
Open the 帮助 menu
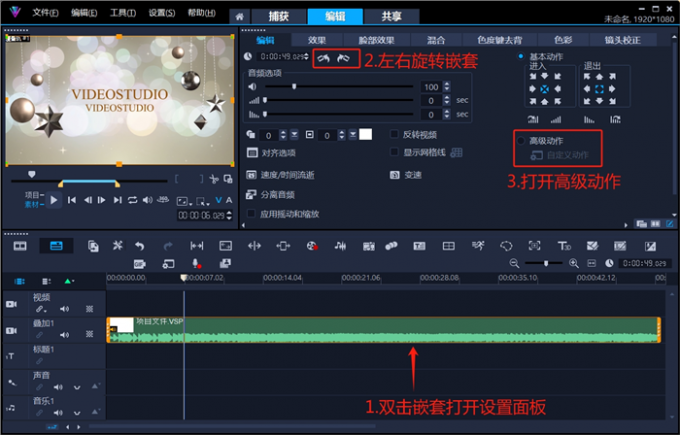(202, 13)
